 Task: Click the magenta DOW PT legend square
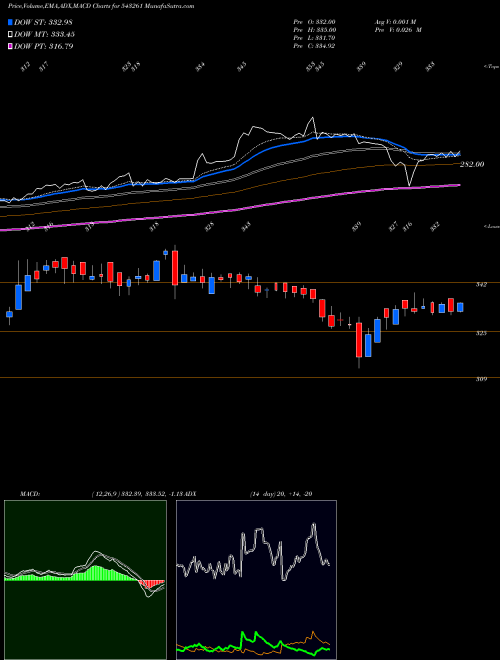(10, 46)
